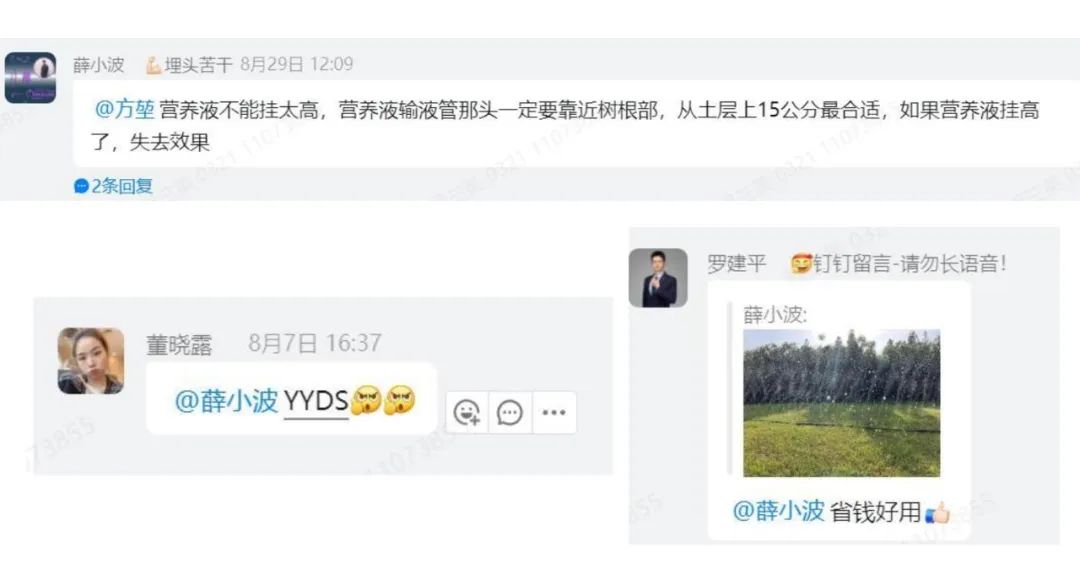The image size is (1080, 575).
Task: Click sender name 董晓露
Action: tap(179, 344)
